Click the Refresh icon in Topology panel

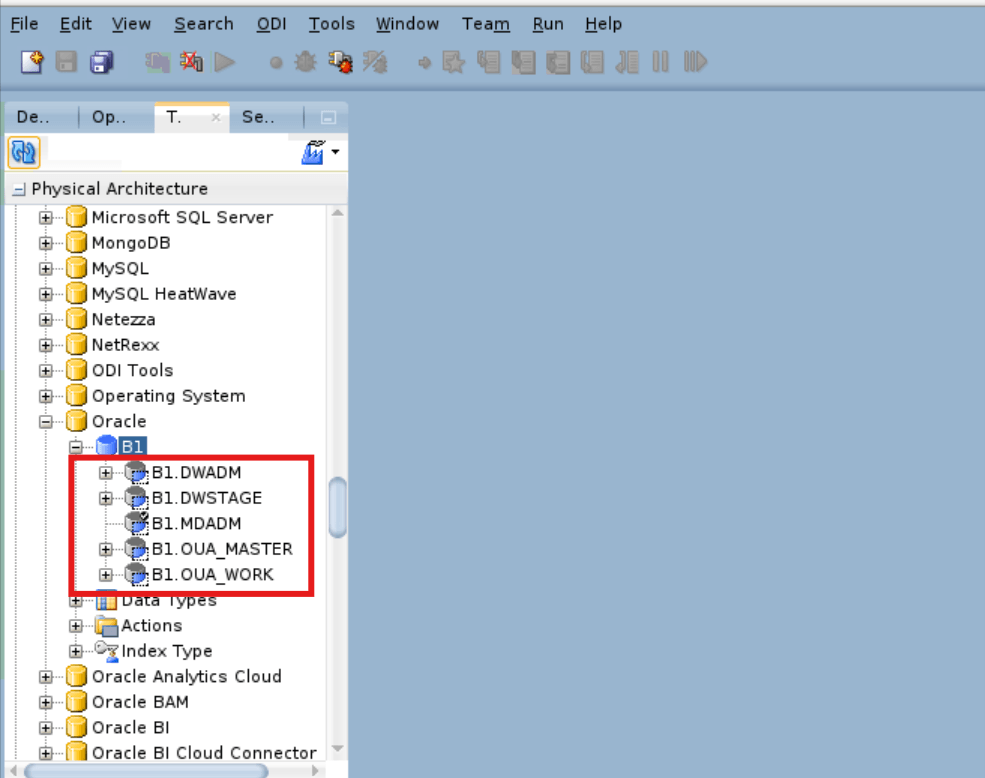coord(24,152)
